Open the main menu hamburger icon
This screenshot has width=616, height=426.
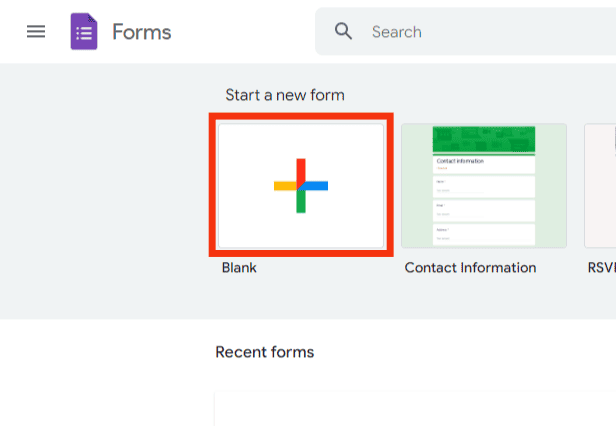coord(36,31)
